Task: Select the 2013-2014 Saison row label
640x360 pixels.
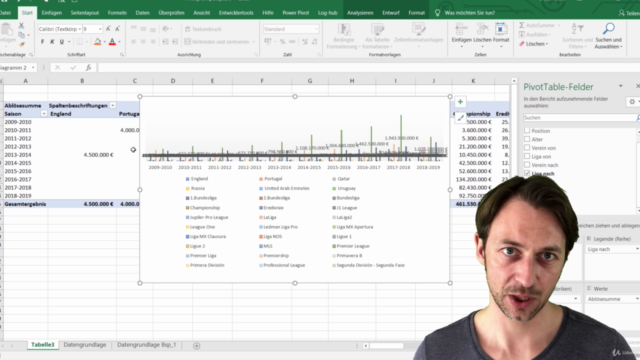Action: (x=18, y=155)
